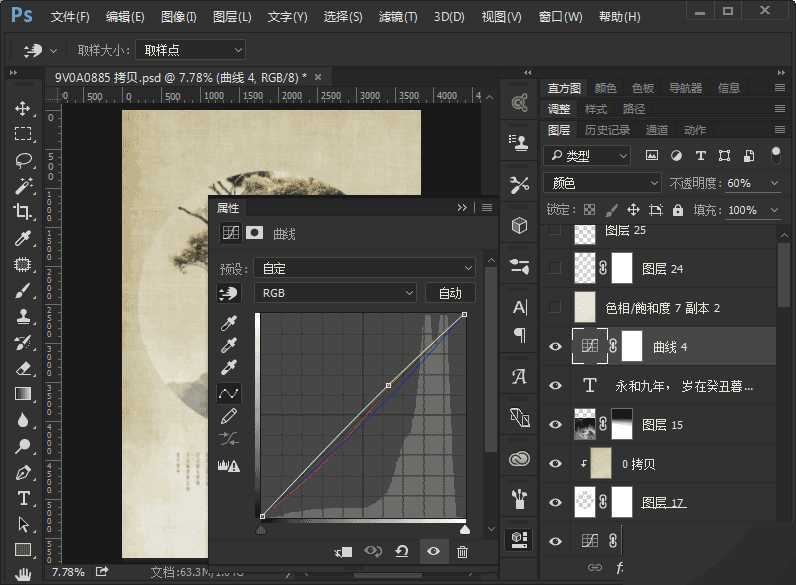Hide the 曲线 4 layer
Viewport: 796px width, 585px height.
click(556, 346)
